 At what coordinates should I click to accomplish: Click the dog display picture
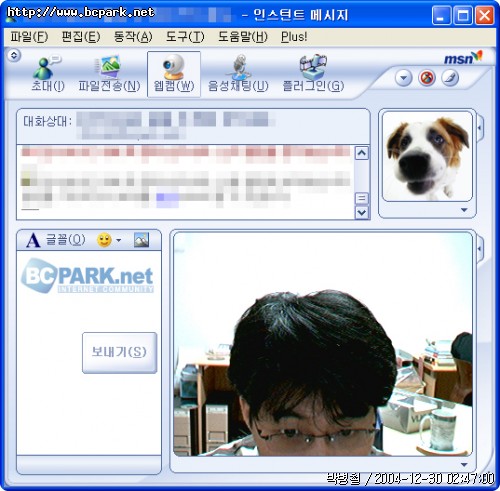pyautogui.click(x=427, y=156)
